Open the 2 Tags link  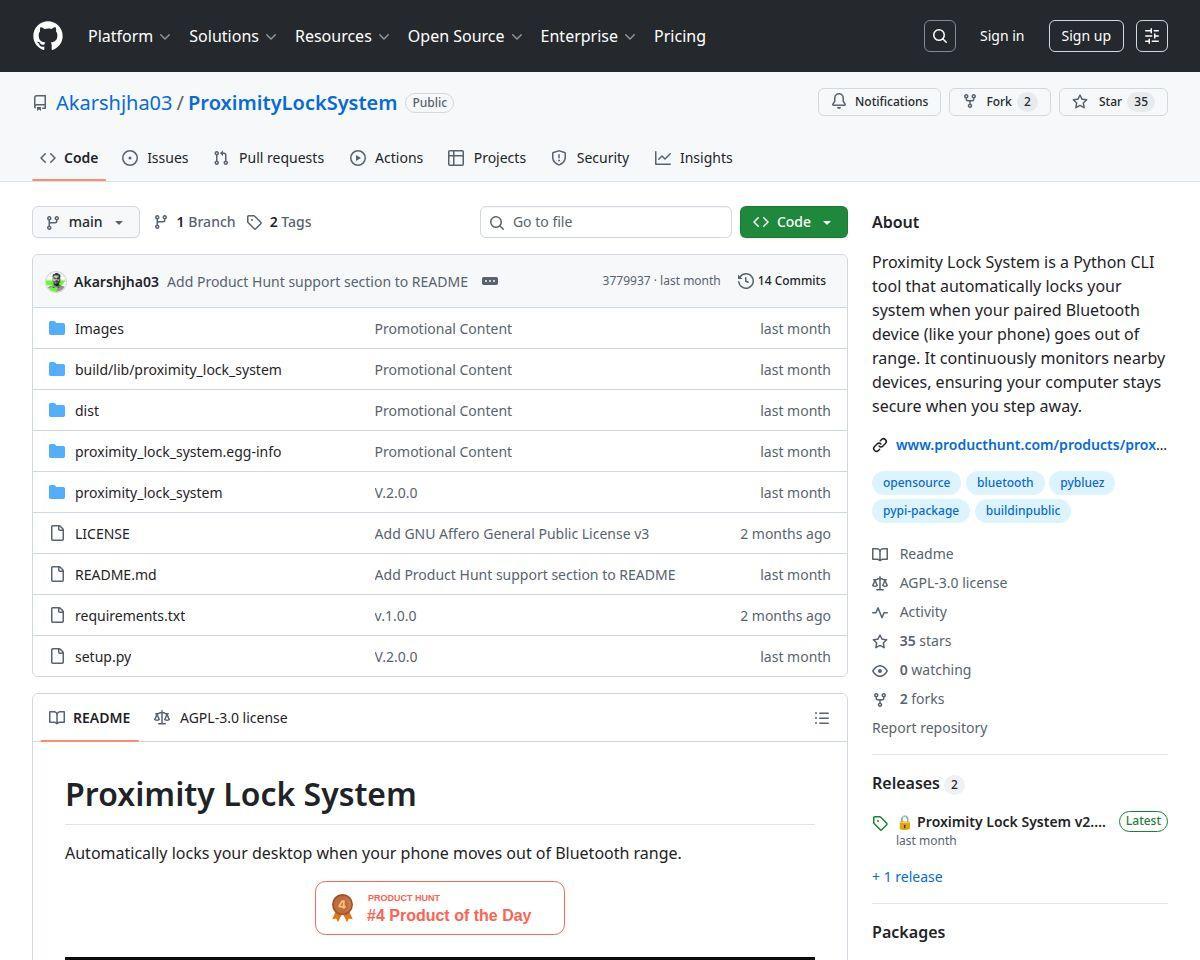coord(279,222)
